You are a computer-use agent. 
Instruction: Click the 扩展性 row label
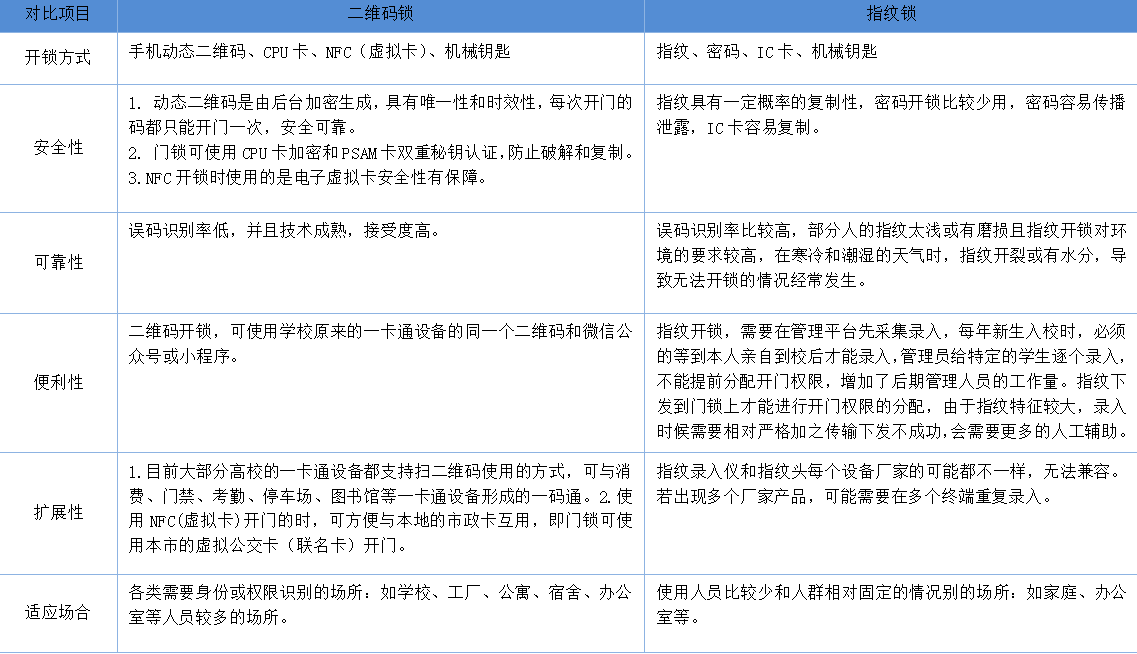pos(58,510)
